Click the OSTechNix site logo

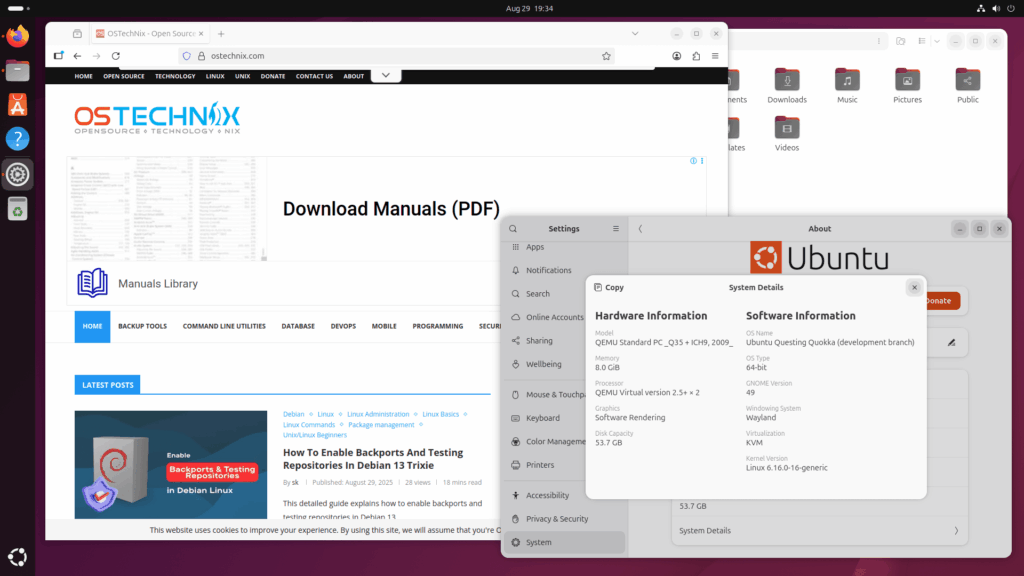[157, 118]
